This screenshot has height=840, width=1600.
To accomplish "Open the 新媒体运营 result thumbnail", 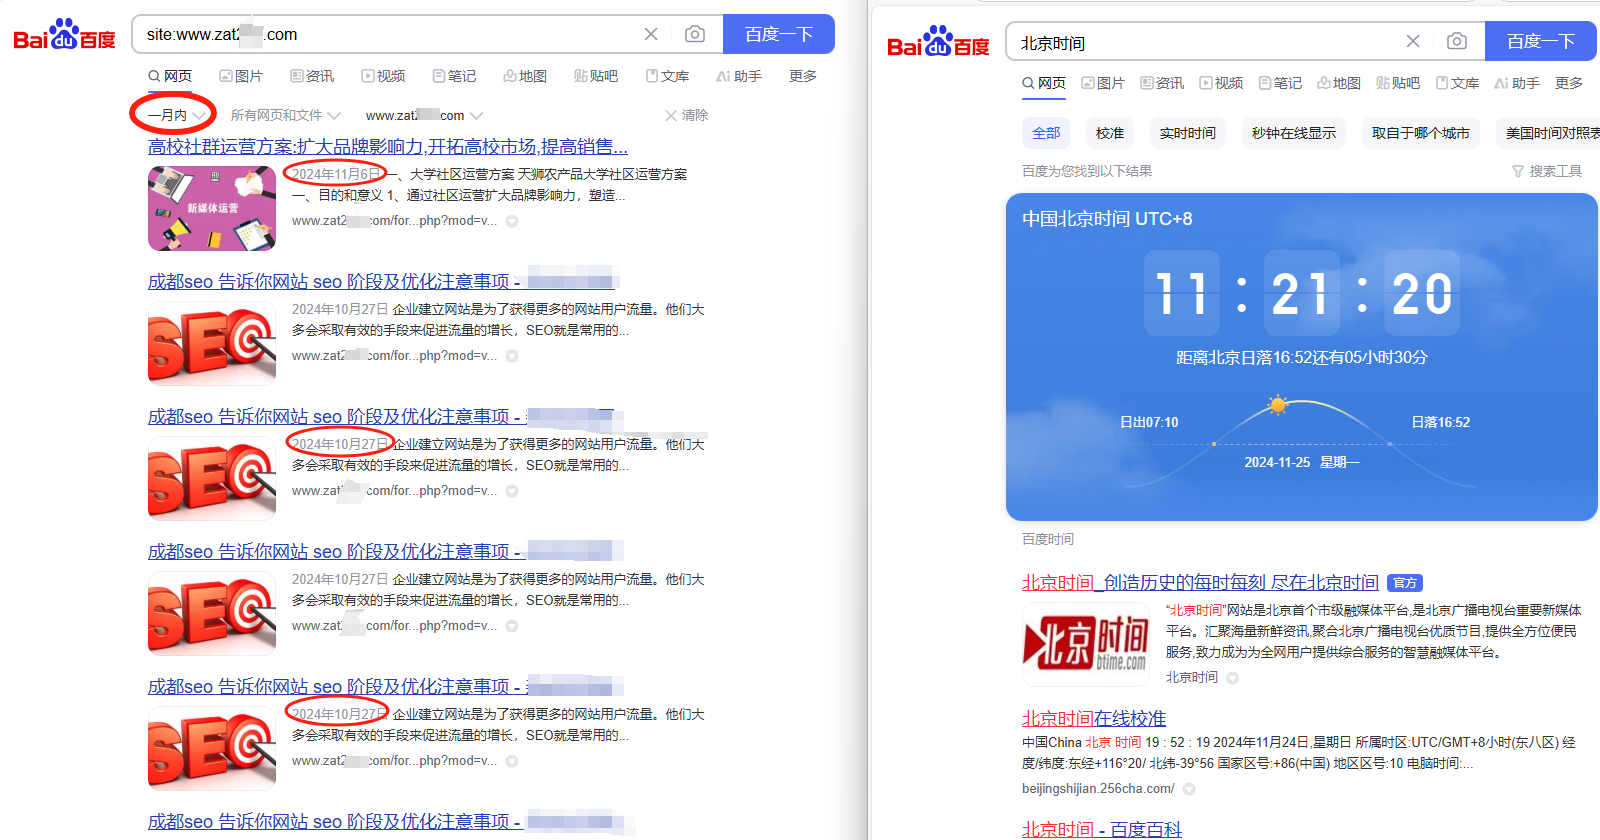I will pos(212,208).
